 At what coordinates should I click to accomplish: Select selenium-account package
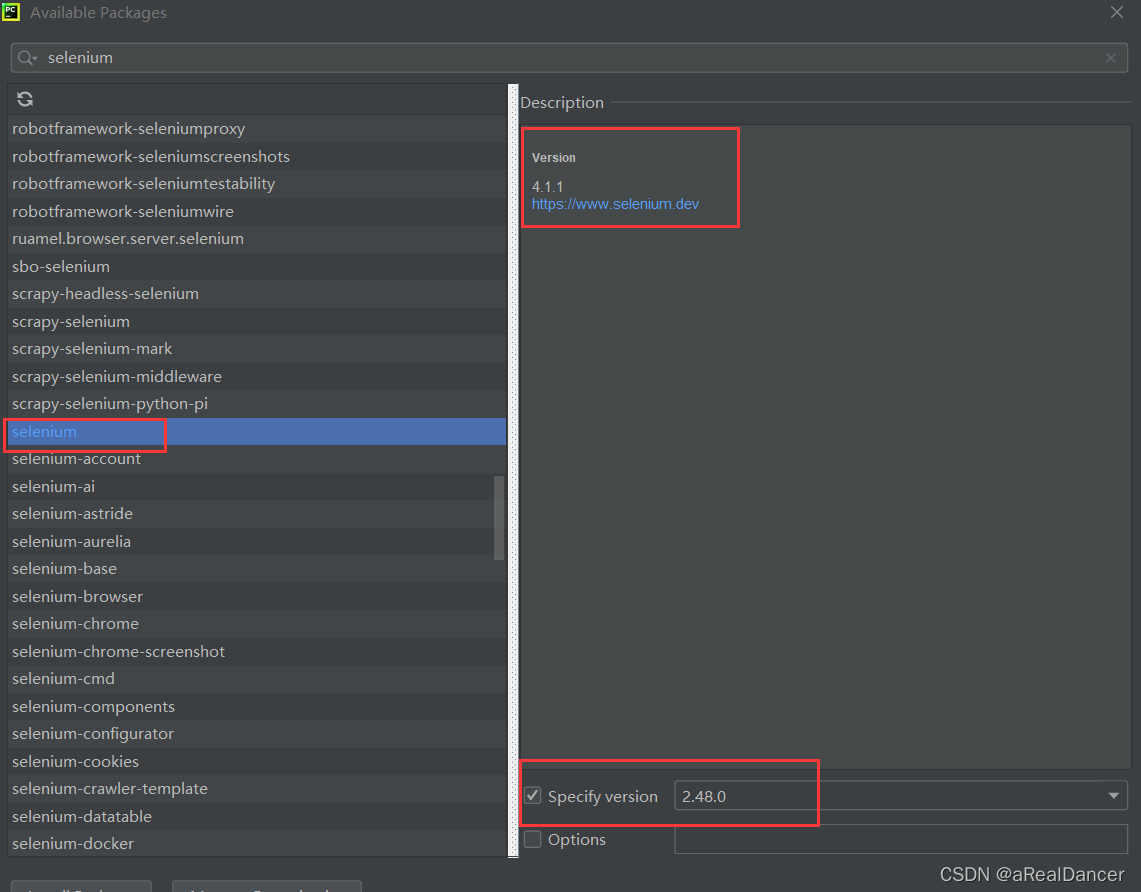click(x=257, y=459)
